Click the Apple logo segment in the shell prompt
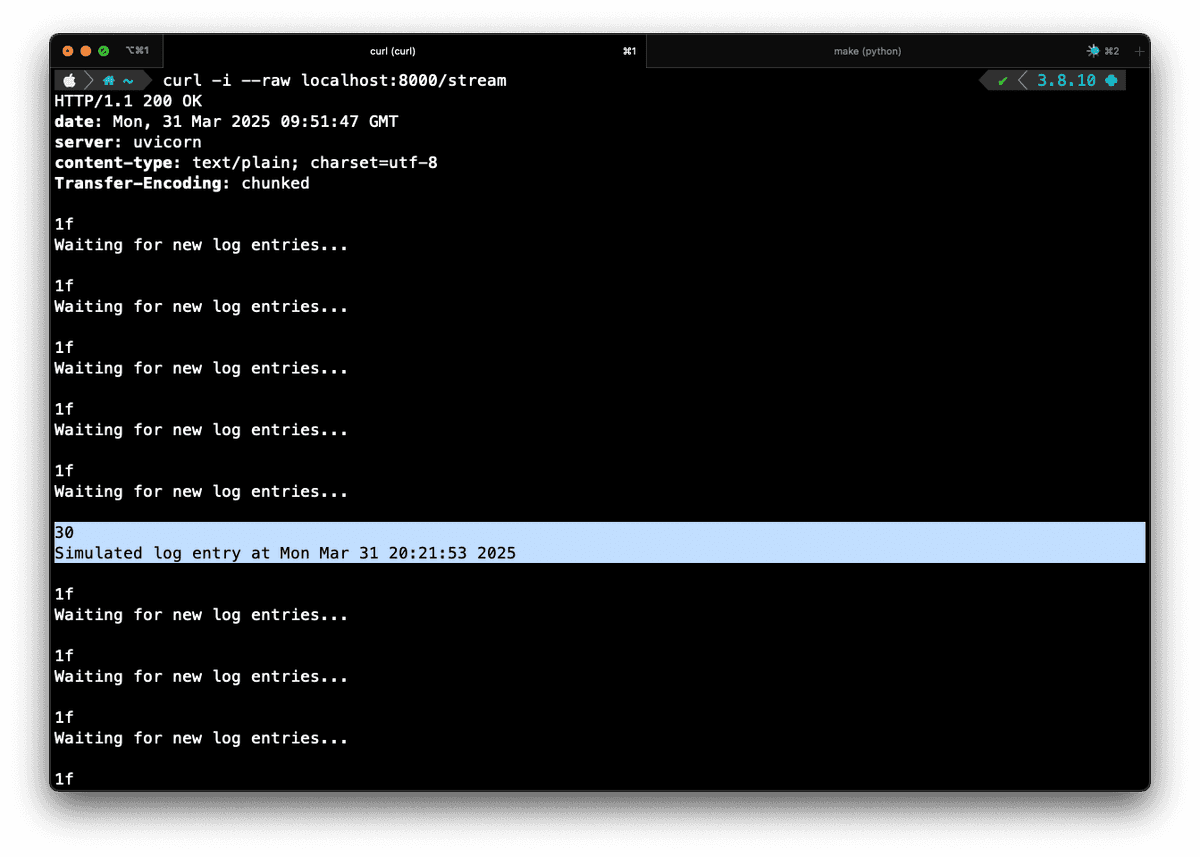The height and width of the screenshot is (857, 1200). pyautogui.click(x=68, y=80)
